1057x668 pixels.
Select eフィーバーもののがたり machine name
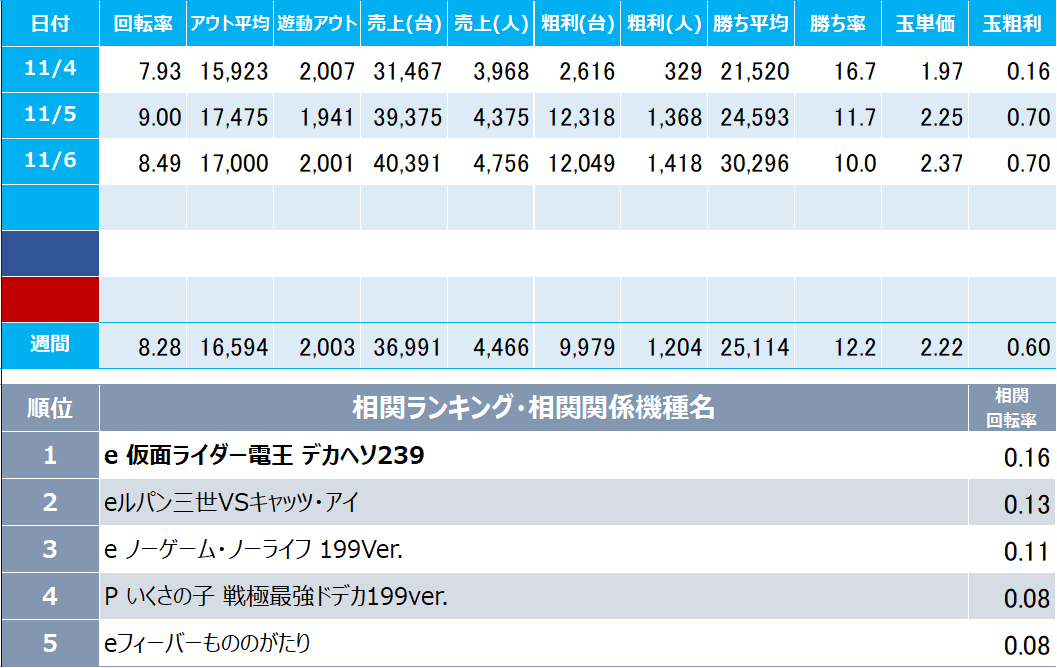click(214, 643)
